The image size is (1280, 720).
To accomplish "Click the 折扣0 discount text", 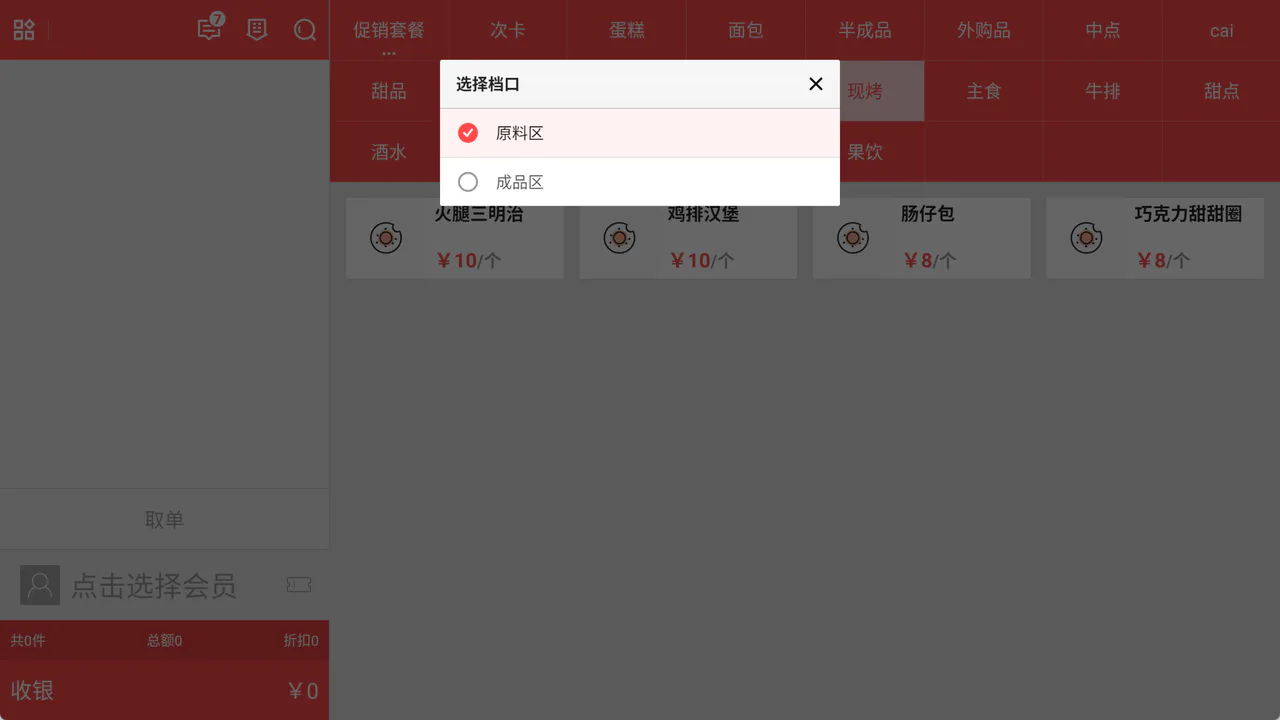I will pos(301,641).
